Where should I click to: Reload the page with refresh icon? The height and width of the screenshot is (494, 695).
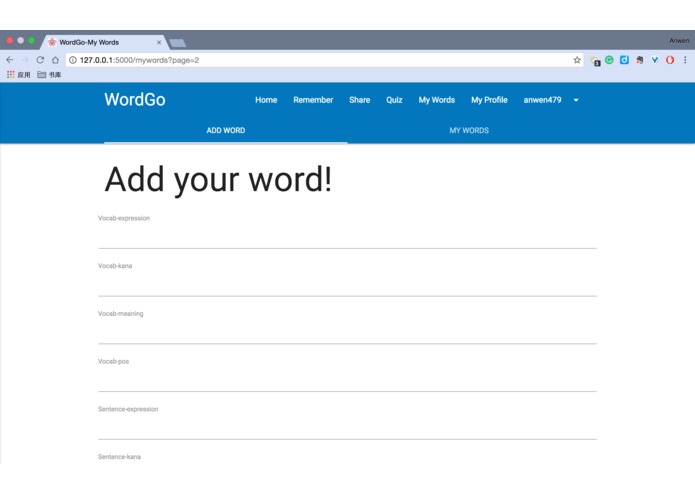pos(40,60)
